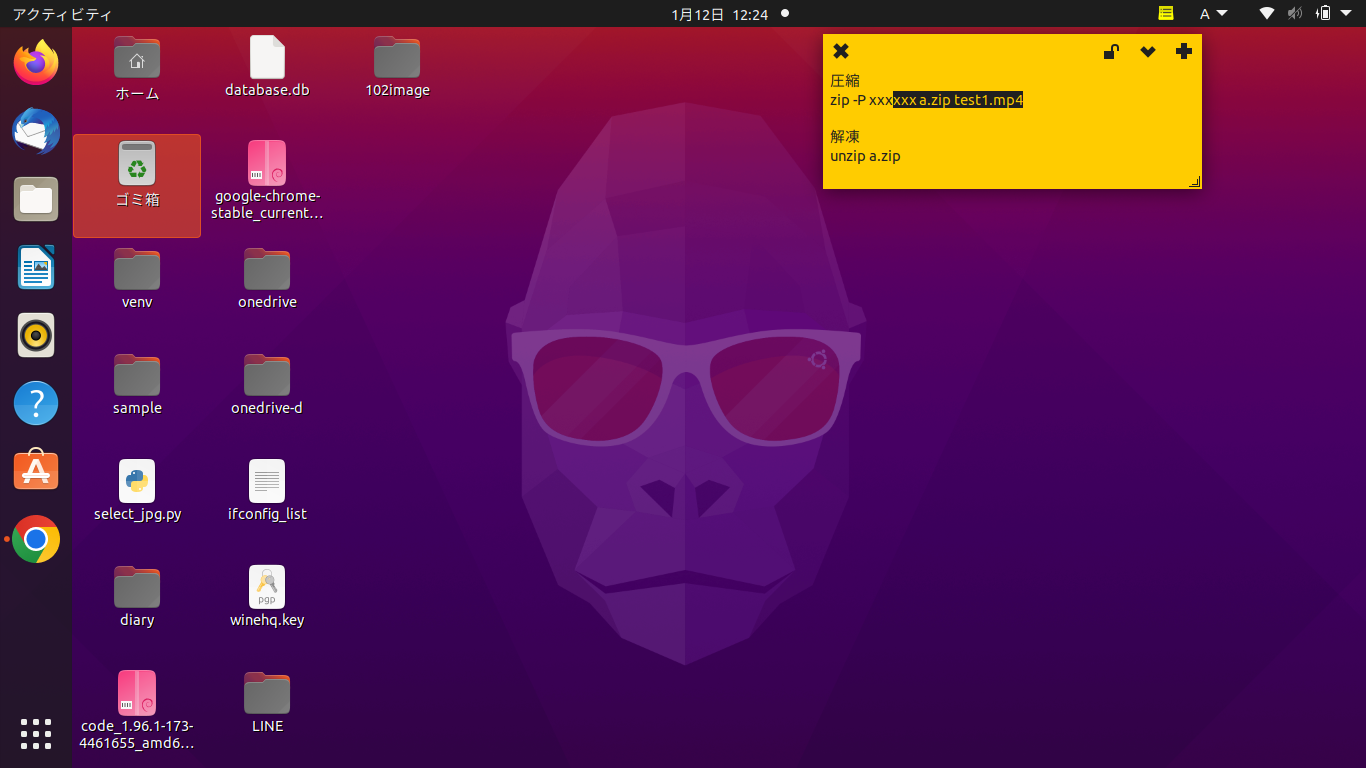This screenshot has width=1366, height=768.
Task: Open the Files manager in the dock
Action: click(x=36, y=199)
